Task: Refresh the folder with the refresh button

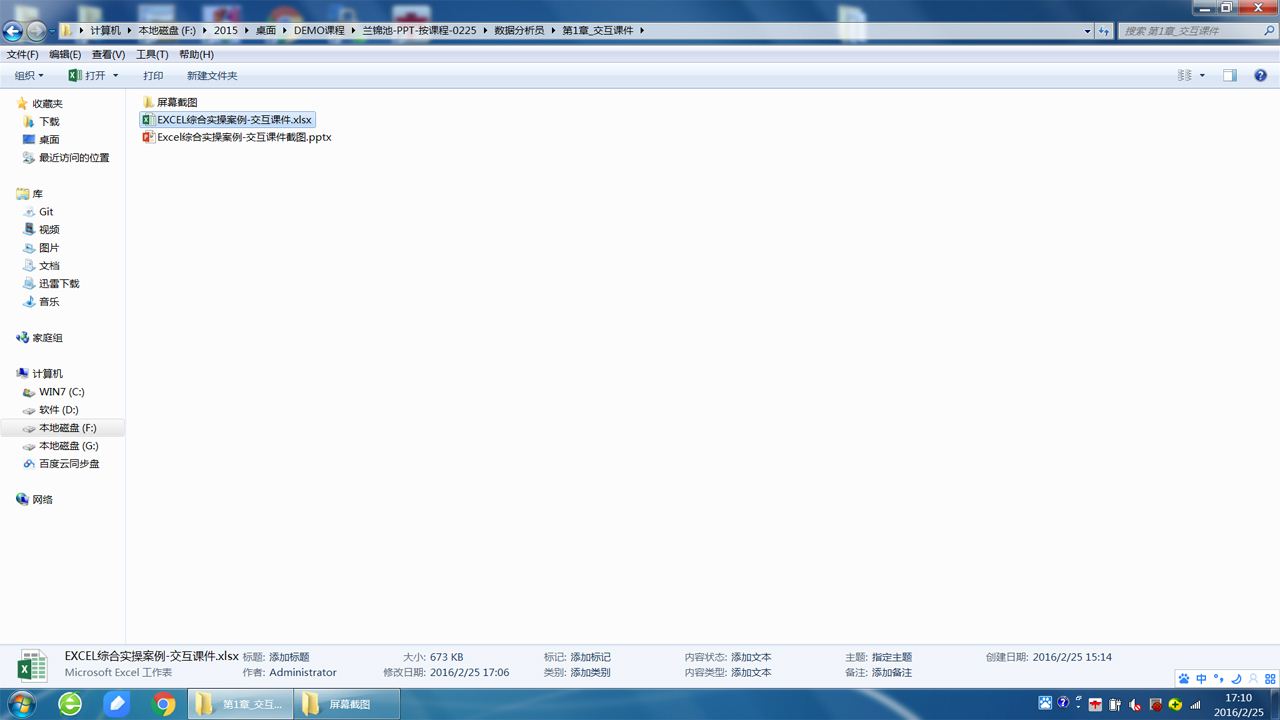Action: tap(1104, 31)
